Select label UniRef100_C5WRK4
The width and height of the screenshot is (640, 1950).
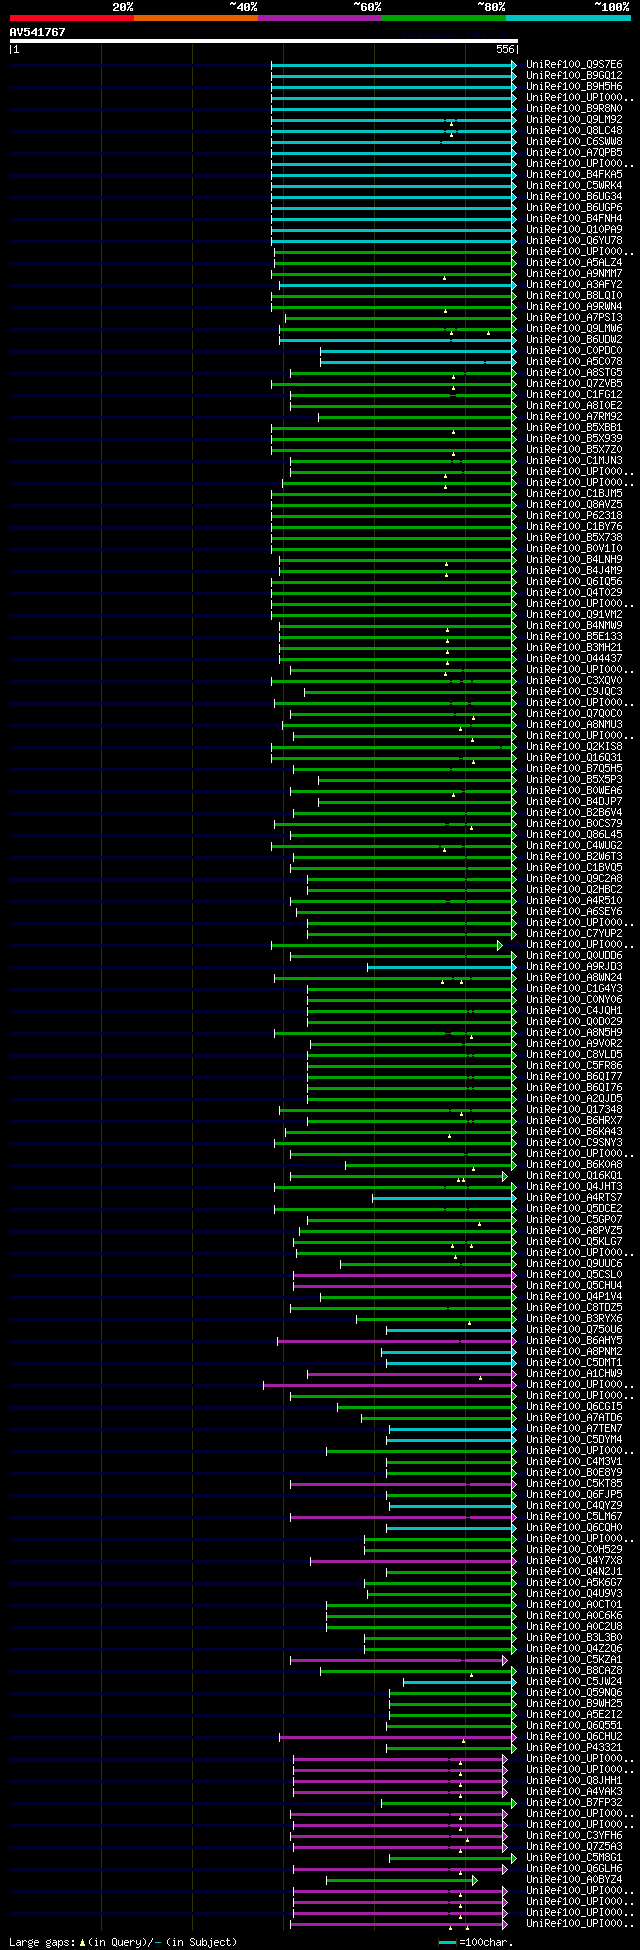574,185
